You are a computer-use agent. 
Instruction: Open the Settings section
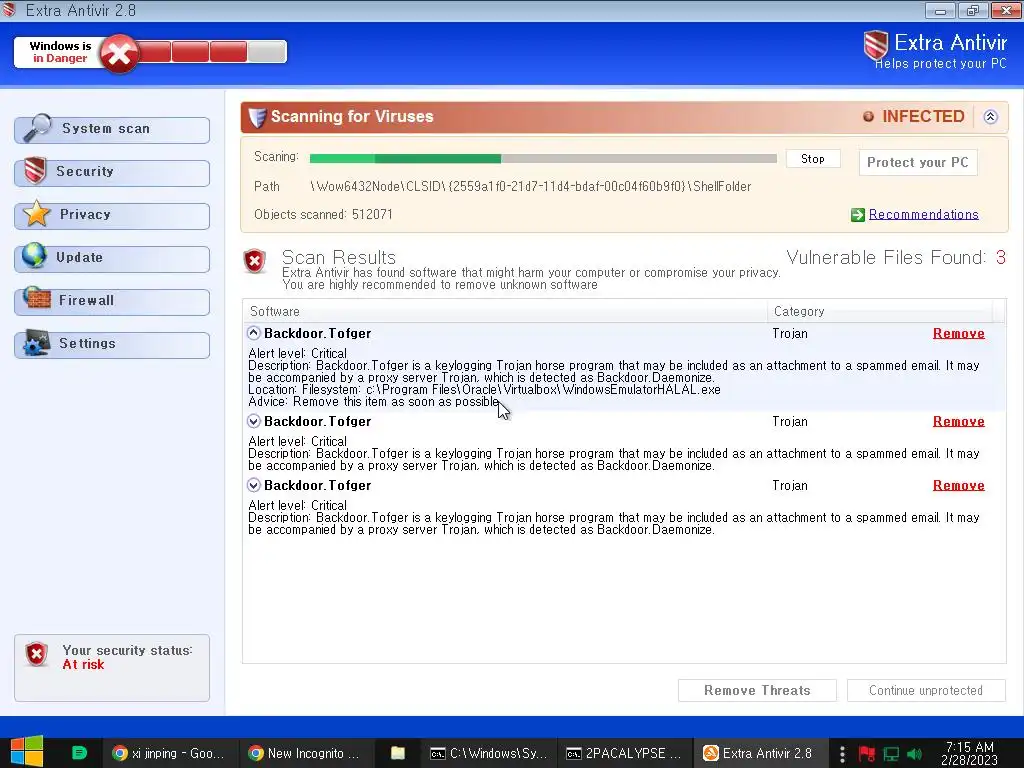112,345
